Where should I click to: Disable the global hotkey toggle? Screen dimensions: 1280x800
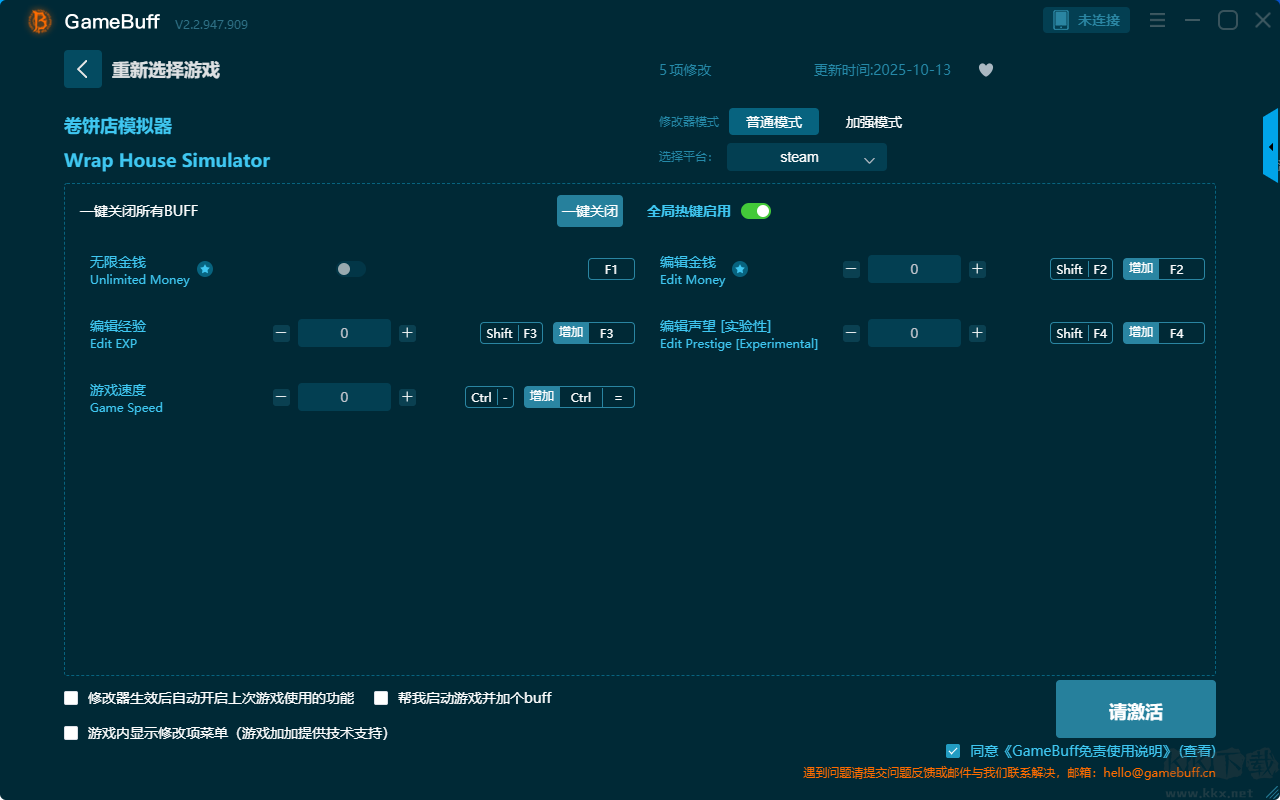click(x=756, y=211)
